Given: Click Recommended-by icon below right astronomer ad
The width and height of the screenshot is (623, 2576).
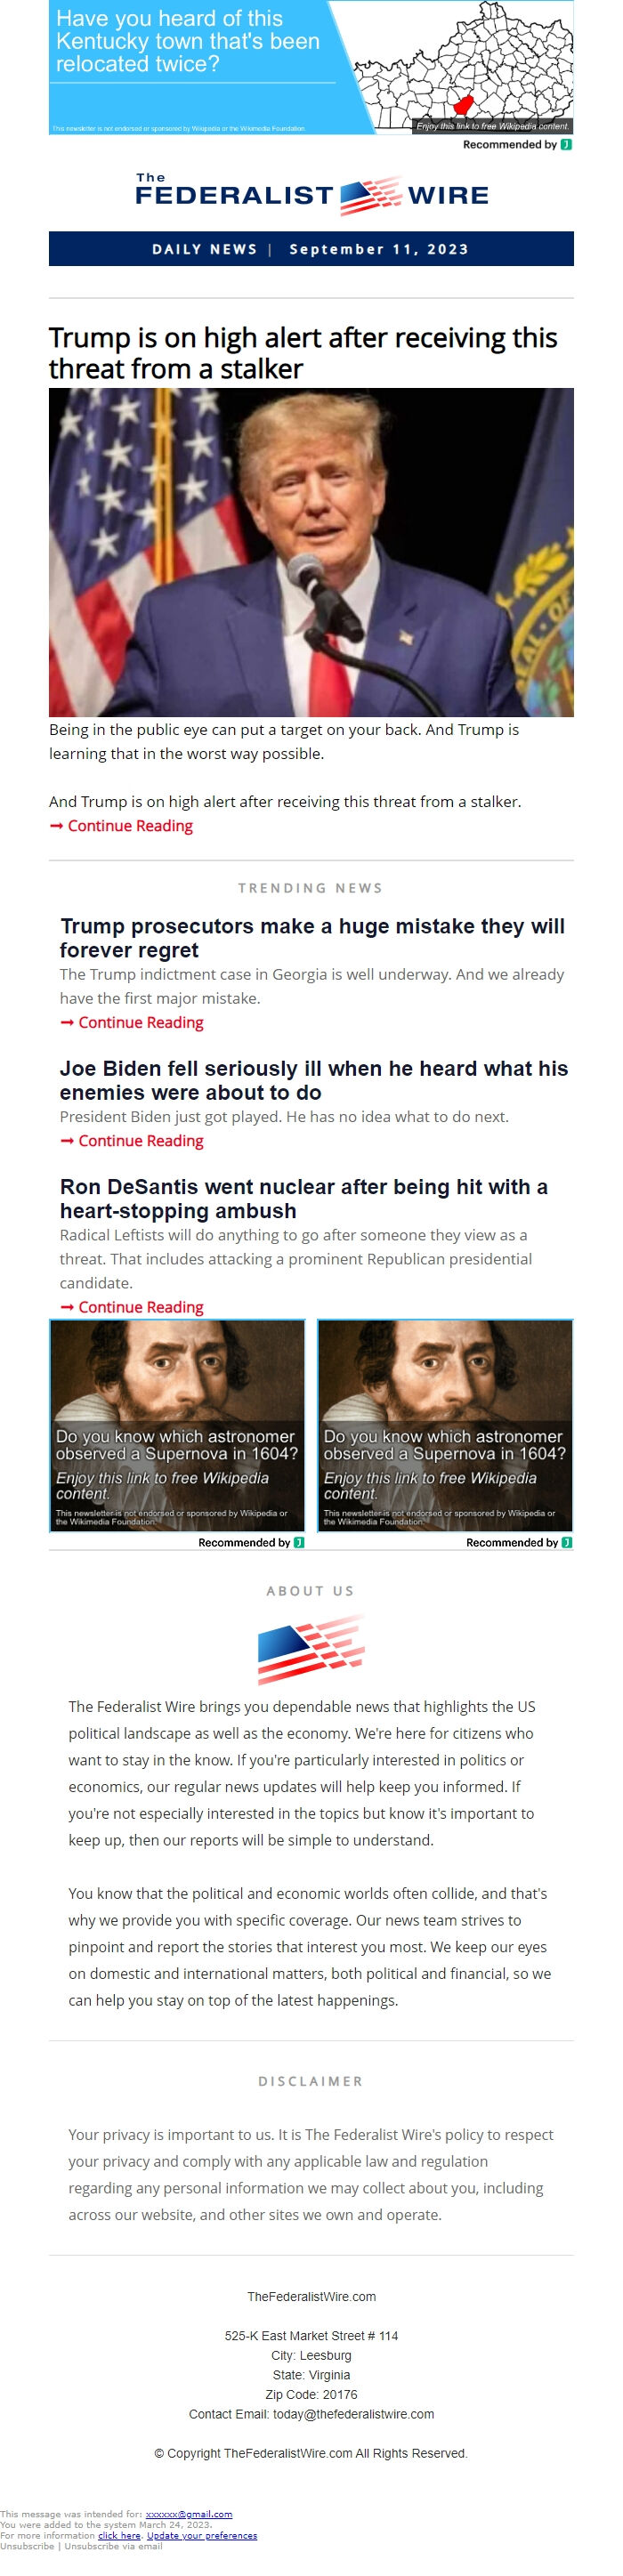Looking at the screenshot, I should tap(567, 1543).
